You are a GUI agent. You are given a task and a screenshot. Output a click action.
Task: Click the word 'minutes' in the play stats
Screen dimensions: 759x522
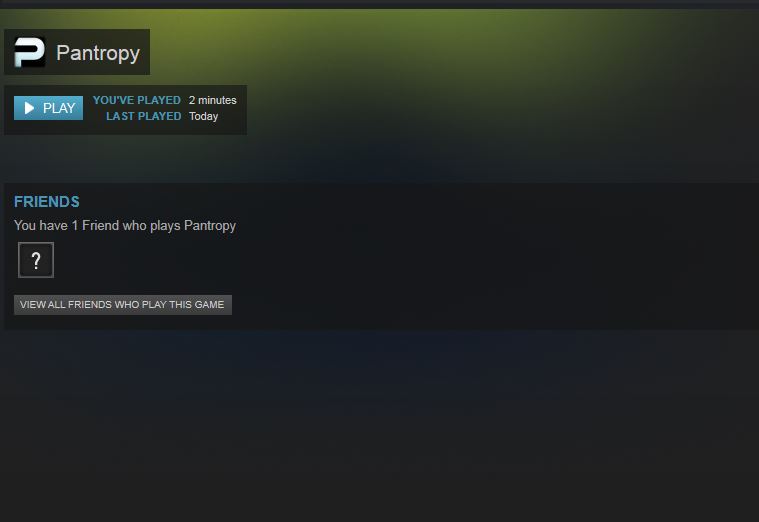coord(217,100)
